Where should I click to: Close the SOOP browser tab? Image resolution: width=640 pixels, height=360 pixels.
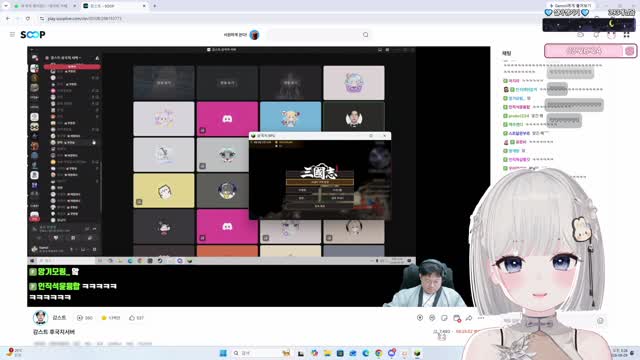click(x=144, y=6)
